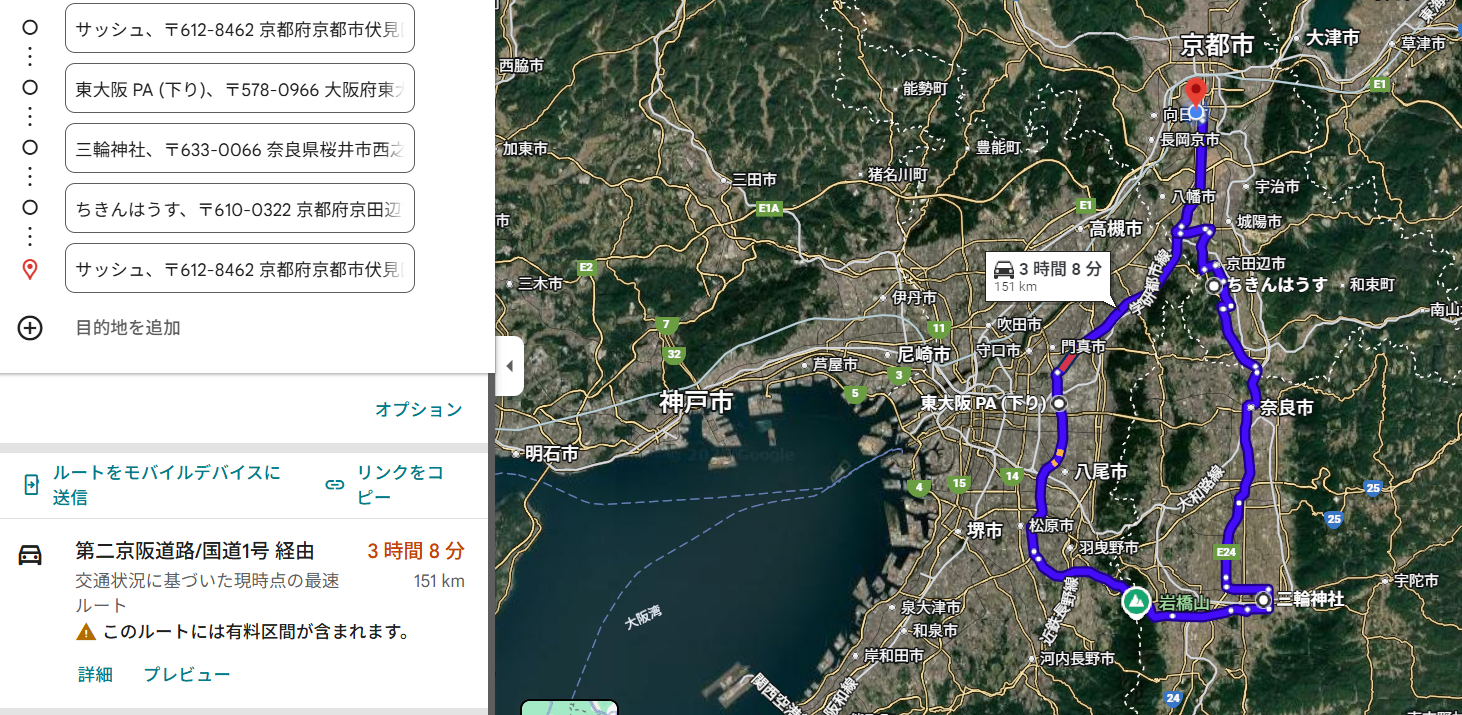Click the 八尾市 map label
The height and width of the screenshot is (715, 1462).
(1099, 471)
